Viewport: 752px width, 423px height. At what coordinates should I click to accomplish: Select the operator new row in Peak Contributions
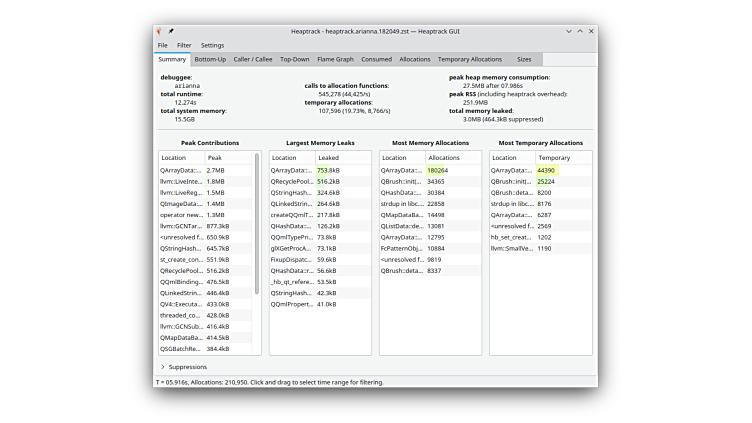[x=205, y=215]
